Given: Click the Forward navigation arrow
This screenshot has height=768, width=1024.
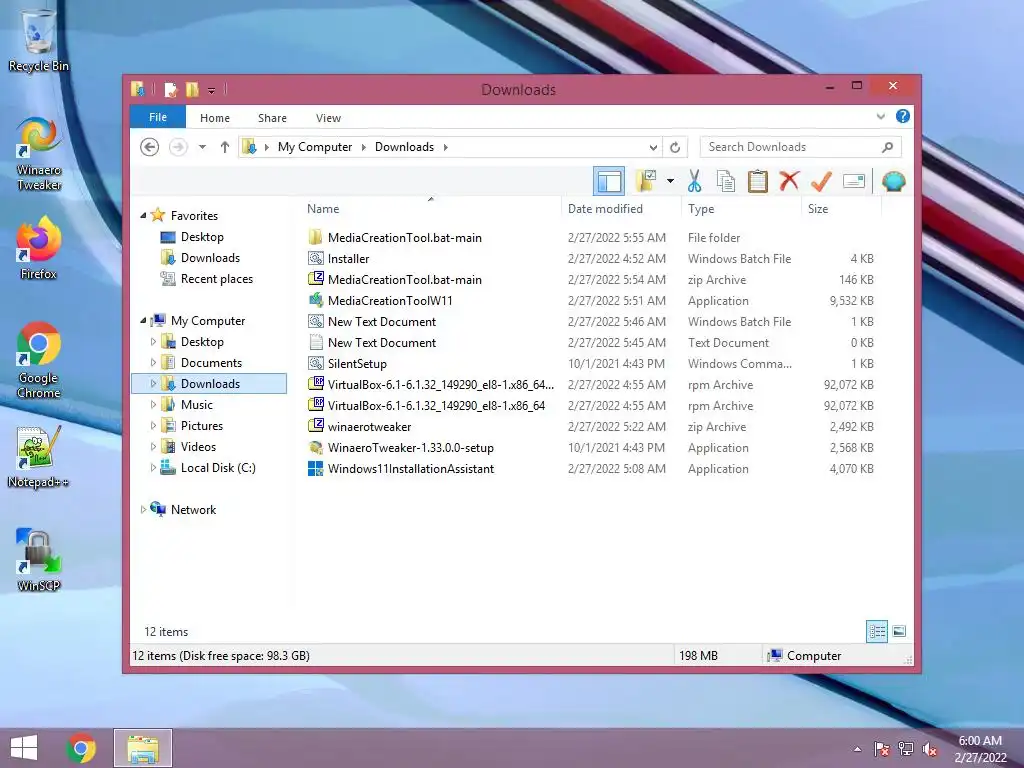Looking at the screenshot, I should 178,147.
